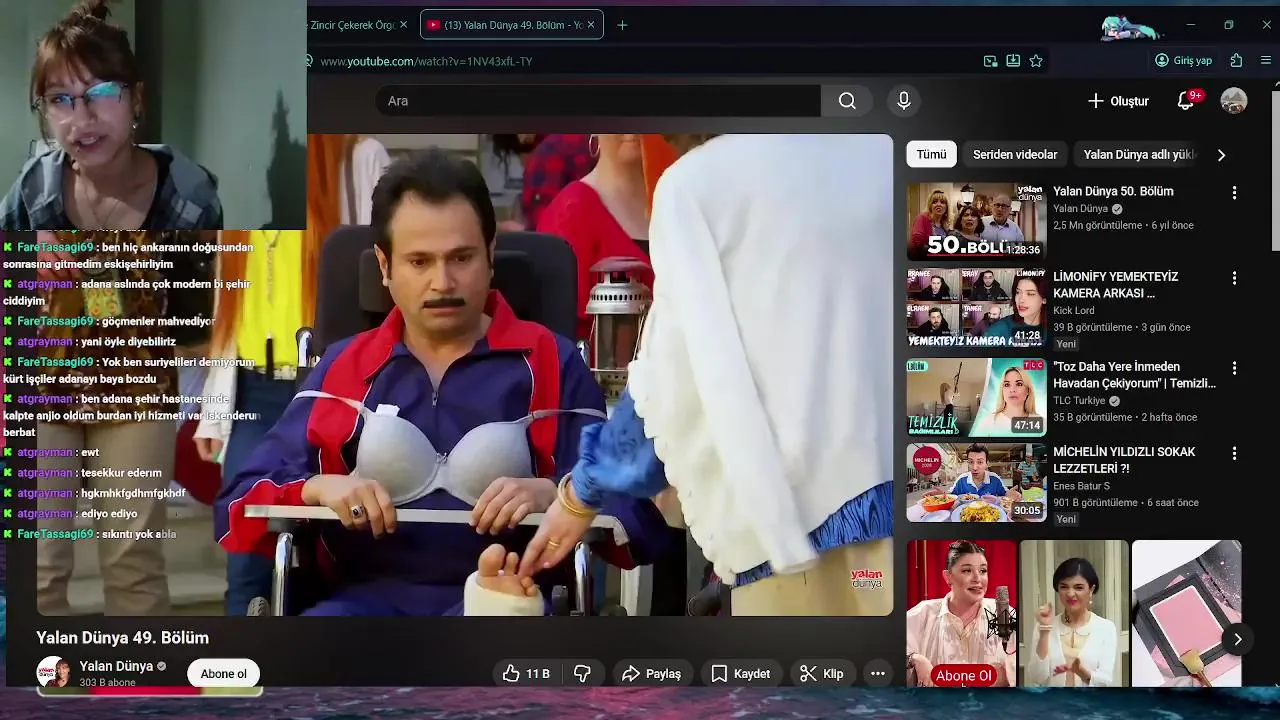Click the picture-in-picture icon in address bar
The image size is (1280, 720).
pyautogui.click(x=990, y=61)
